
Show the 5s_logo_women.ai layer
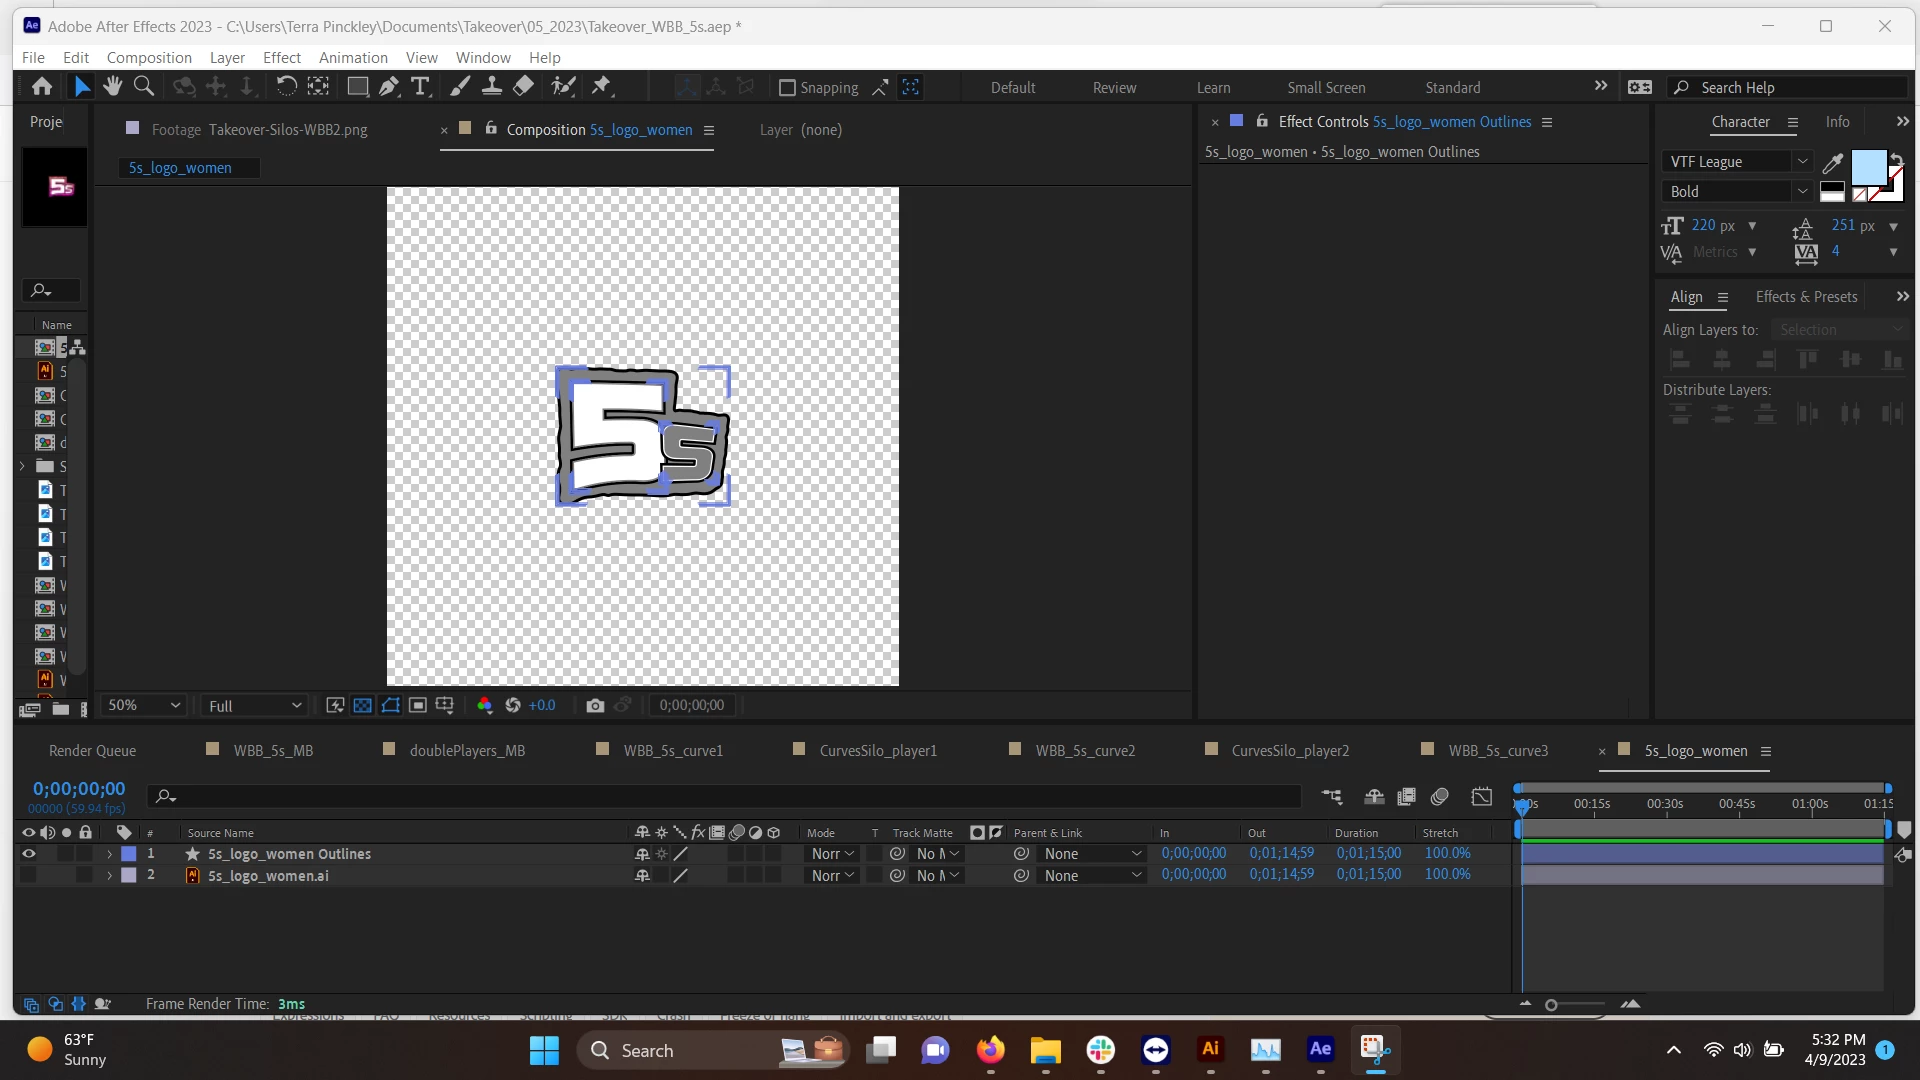28,876
